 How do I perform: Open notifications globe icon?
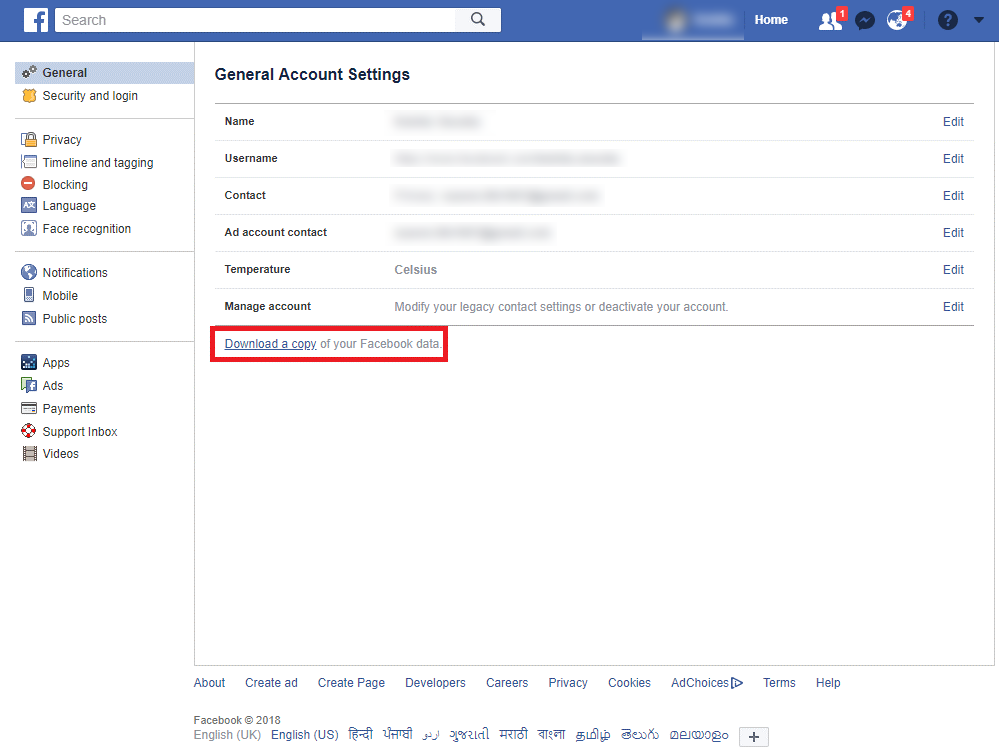click(x=898, y=21)
